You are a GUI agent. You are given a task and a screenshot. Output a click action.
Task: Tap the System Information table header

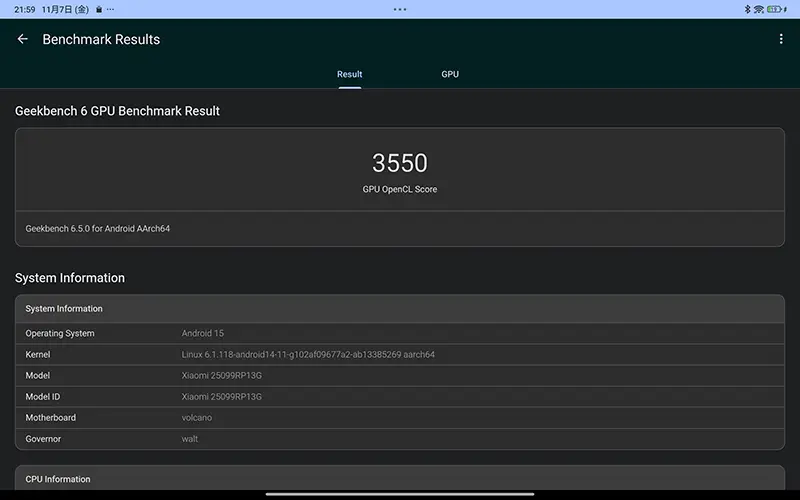[x=399, y=309]
